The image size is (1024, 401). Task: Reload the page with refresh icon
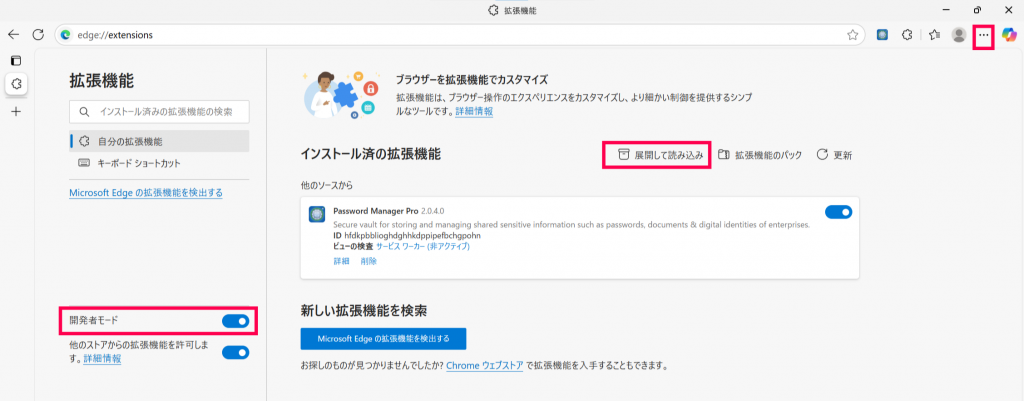[38, 35]
